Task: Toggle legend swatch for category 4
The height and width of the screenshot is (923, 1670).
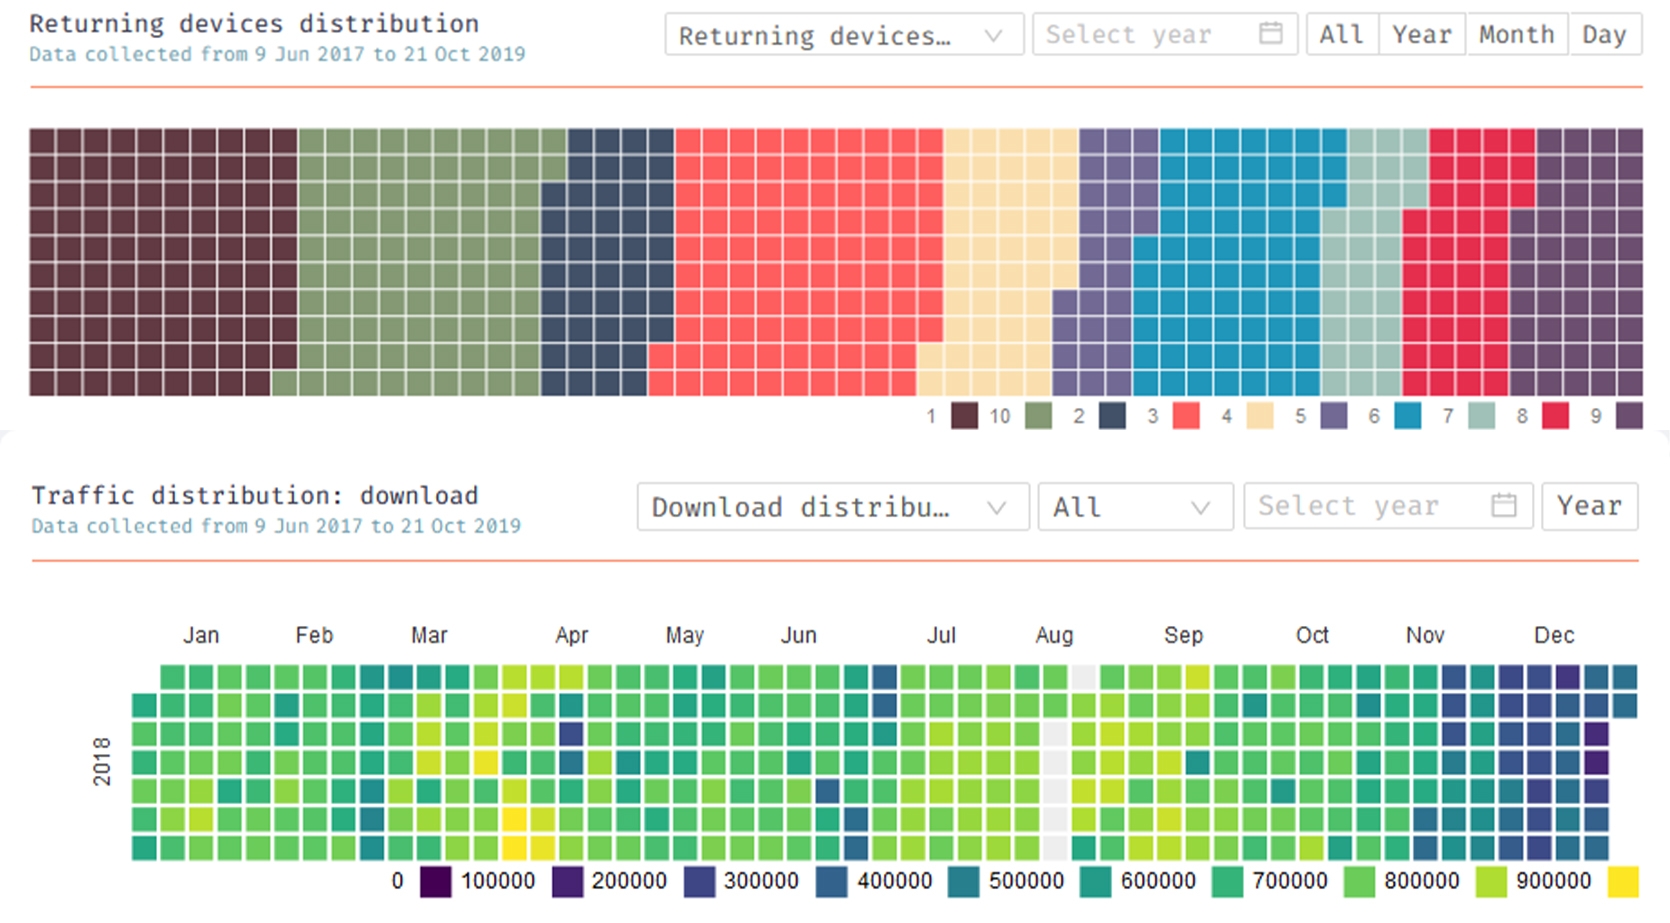Action: pyautogui.click(x=1260, y=416)
